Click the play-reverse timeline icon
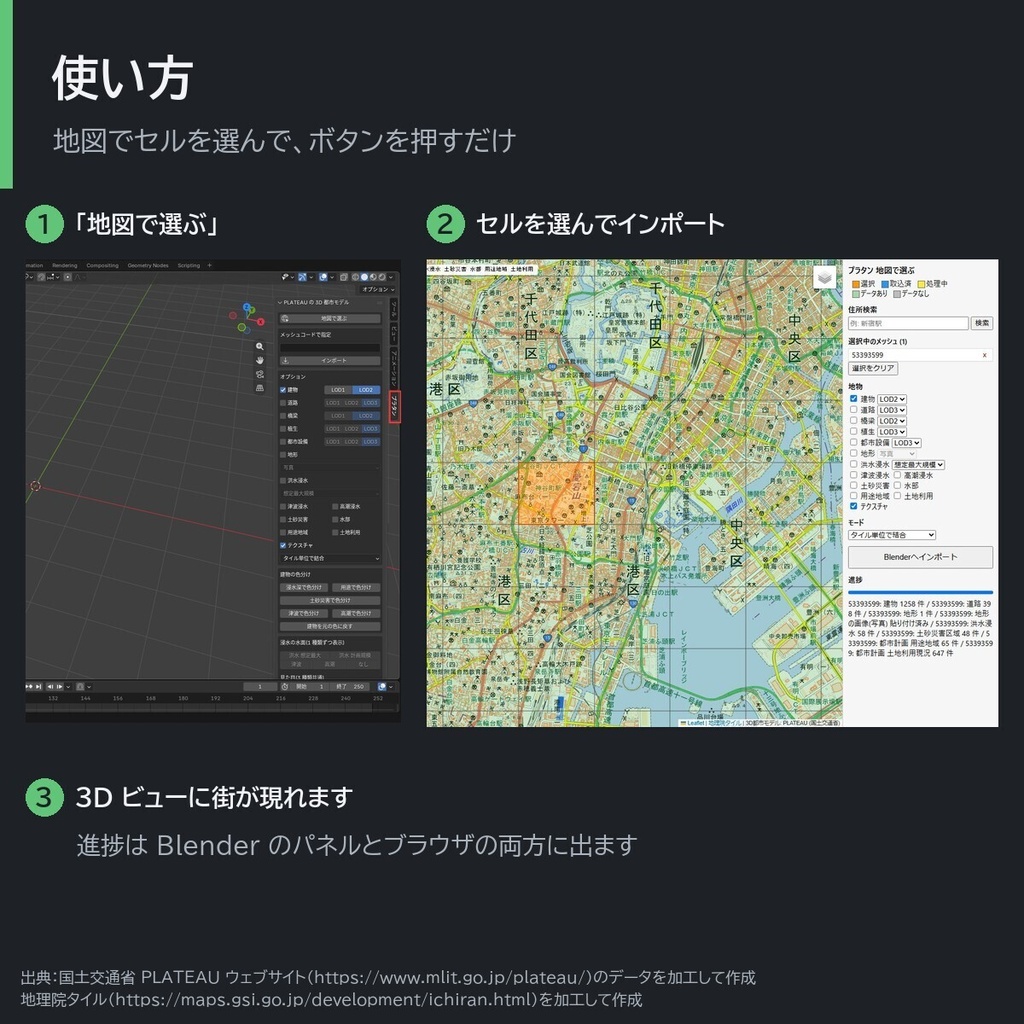Image resolution: width=1024 pixels, height=1024 pixels. pos(50,686)
